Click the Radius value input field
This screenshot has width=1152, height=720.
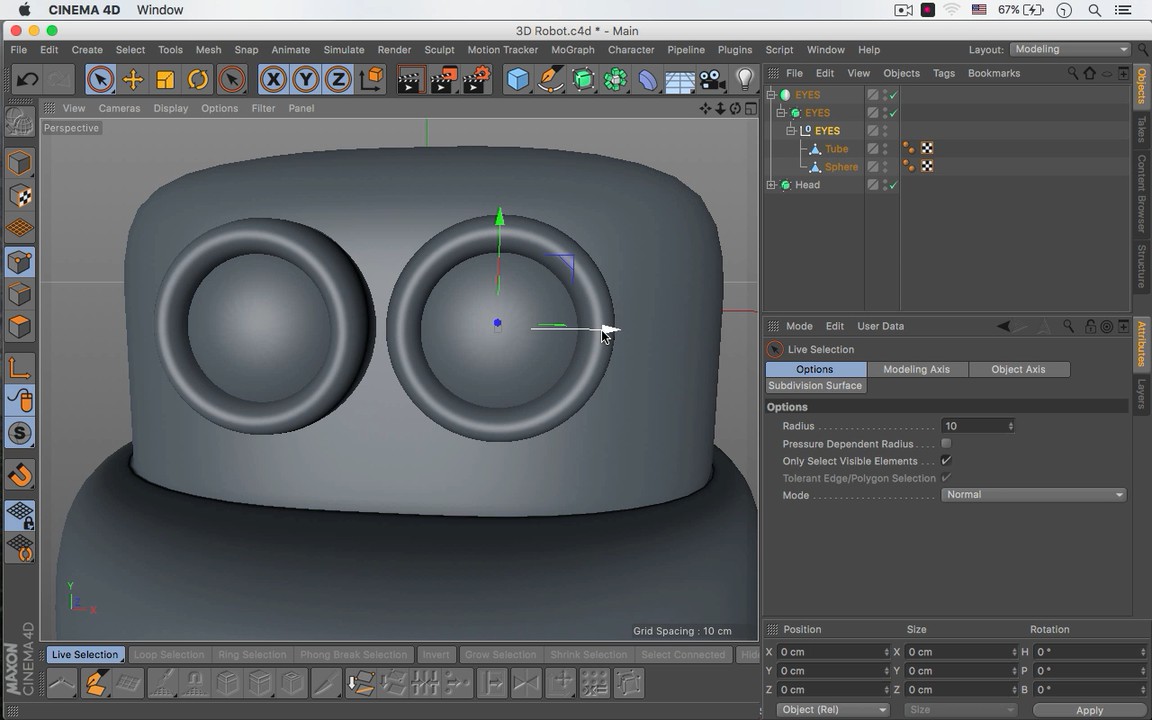pyautogui.click(x=975, y=426)
